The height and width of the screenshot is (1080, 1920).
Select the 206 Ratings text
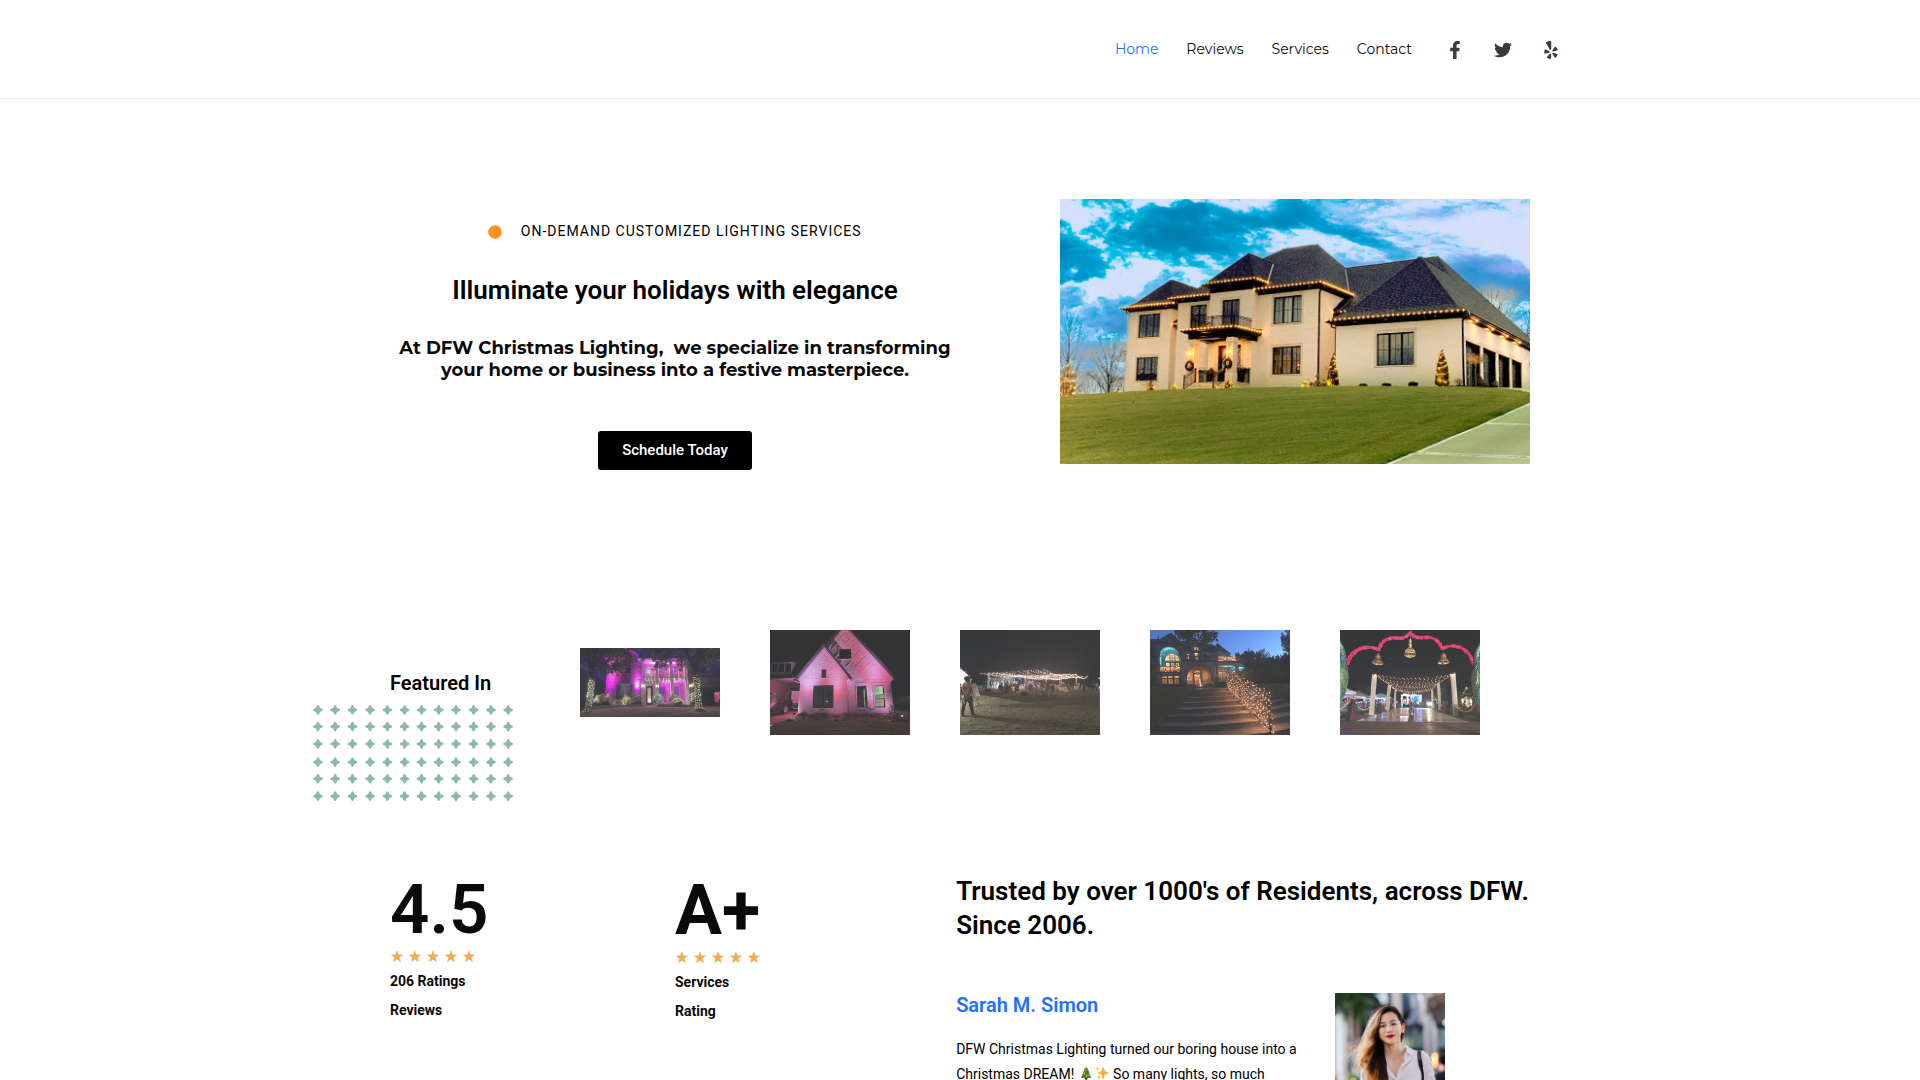coord(428,981)
